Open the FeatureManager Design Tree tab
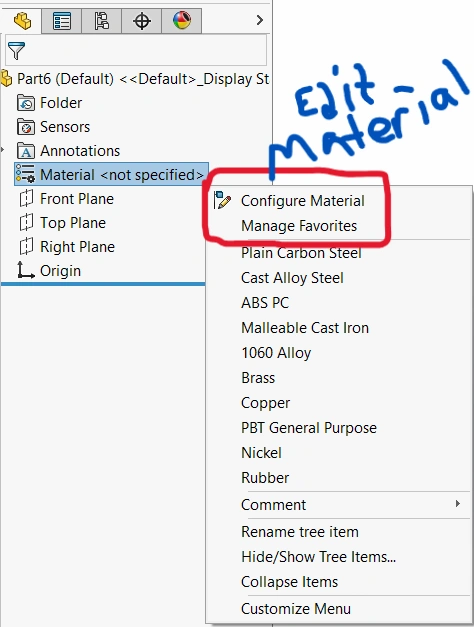The image size is (474, 627). coord(22,20)
